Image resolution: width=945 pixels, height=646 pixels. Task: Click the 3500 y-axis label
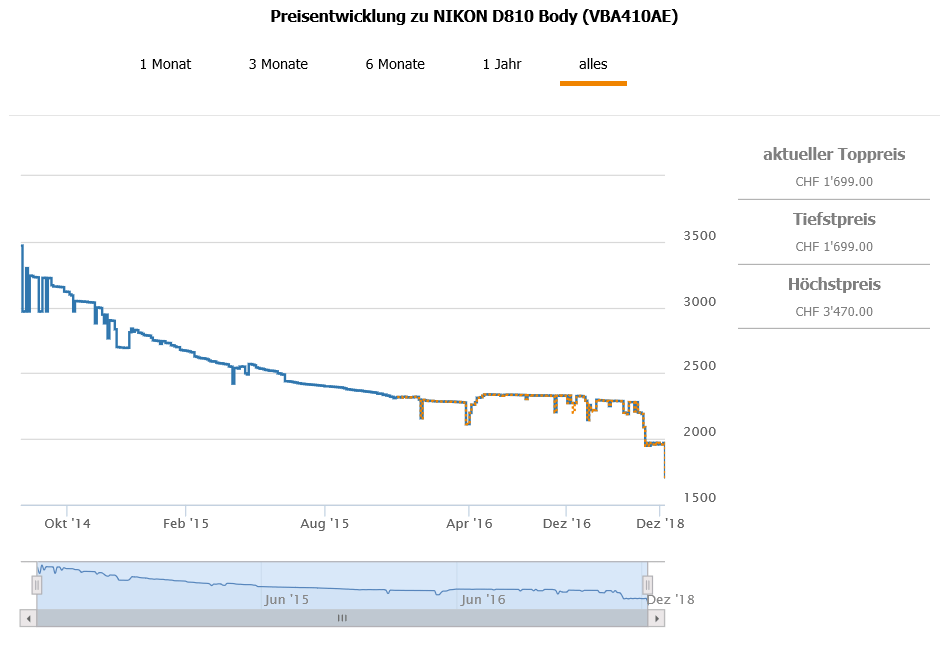(700, 236)
